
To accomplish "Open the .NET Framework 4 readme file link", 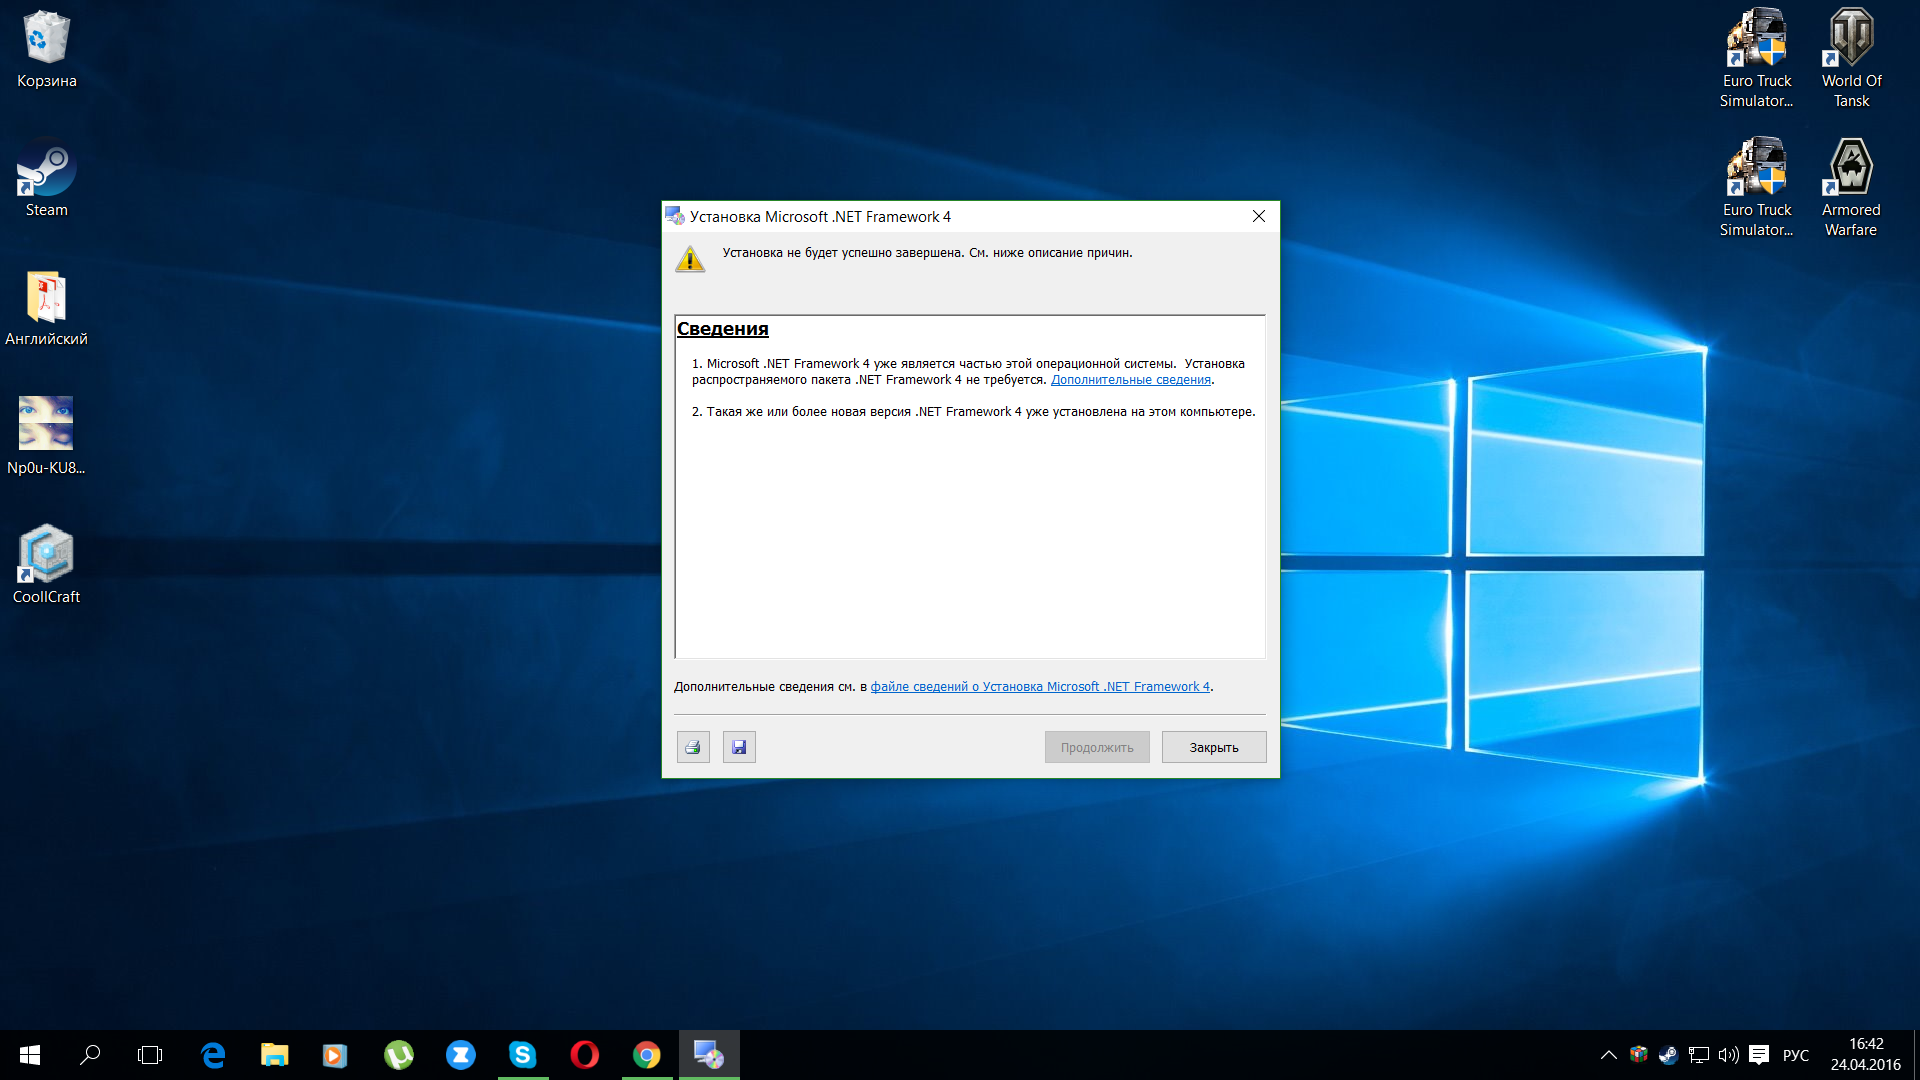I will click(x=1040, y=687).
